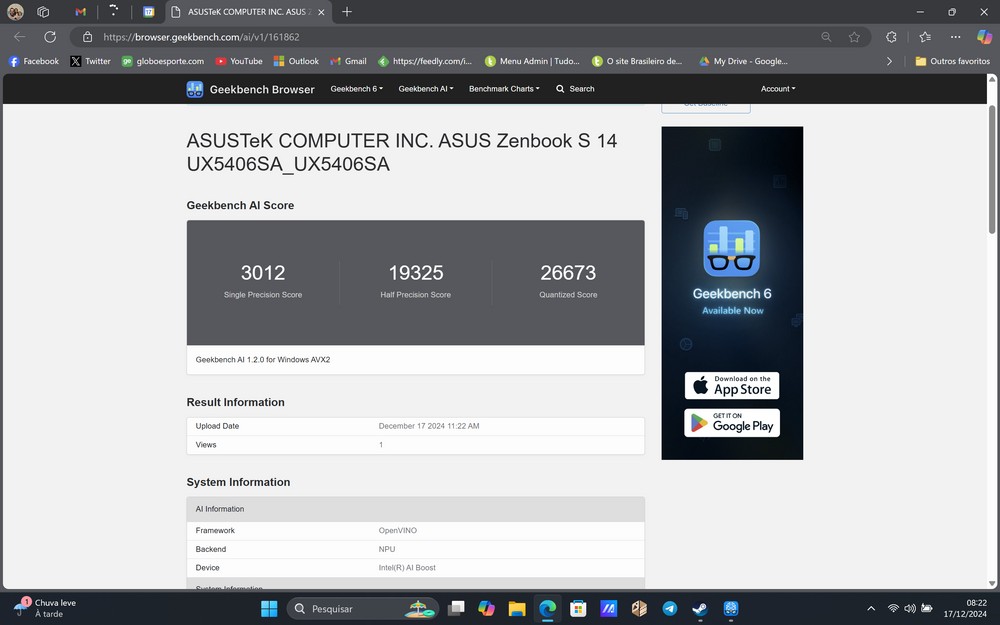Open the globoesporte.com bookmark

[x=163, y=61]
